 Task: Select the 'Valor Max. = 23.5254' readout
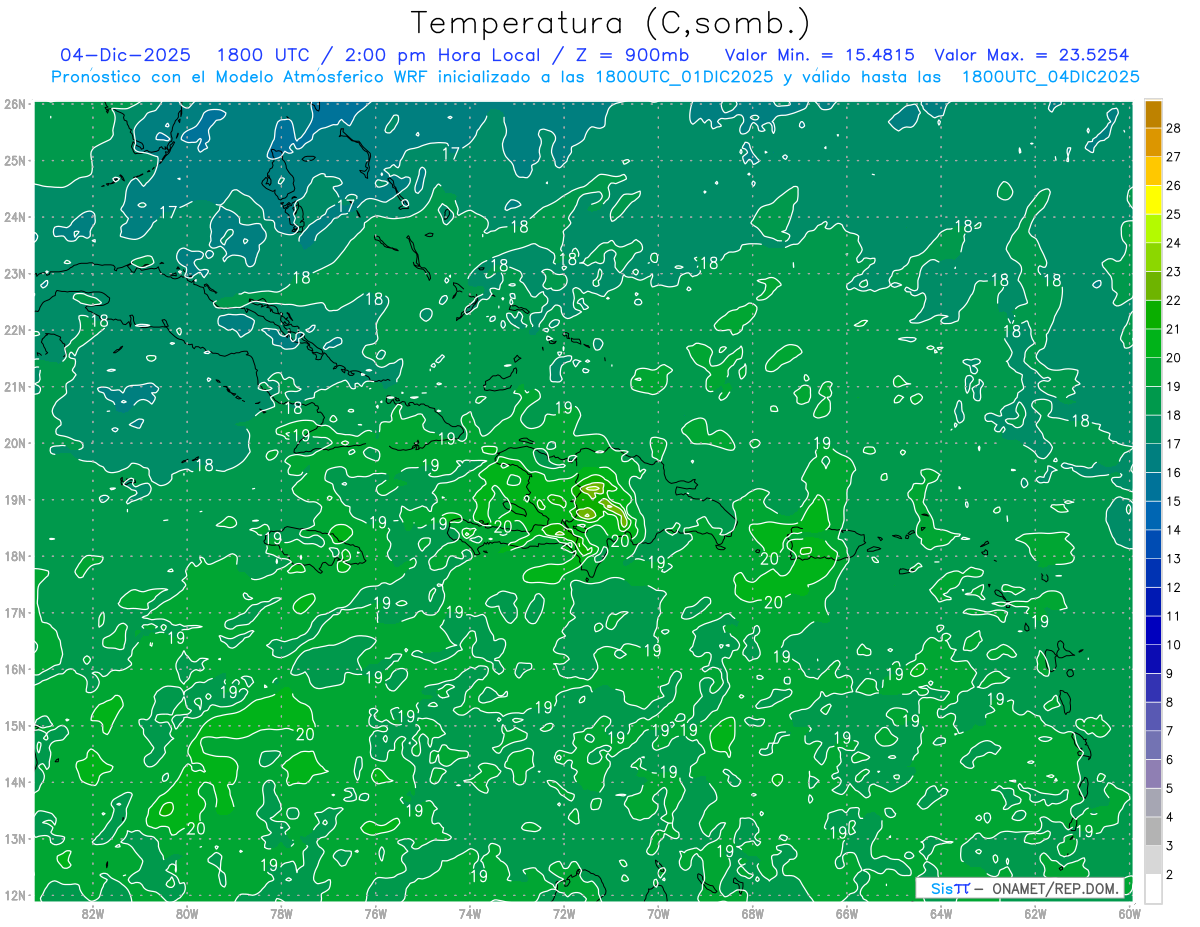tap(1031, 56)
